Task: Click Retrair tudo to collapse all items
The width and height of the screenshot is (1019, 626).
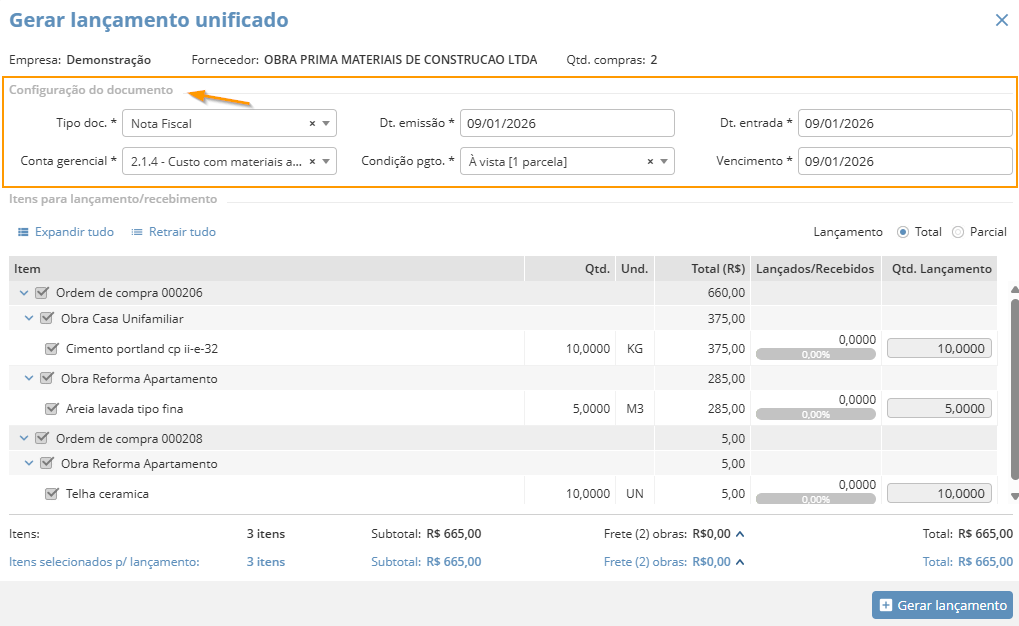Action: (x=173, y=232)
